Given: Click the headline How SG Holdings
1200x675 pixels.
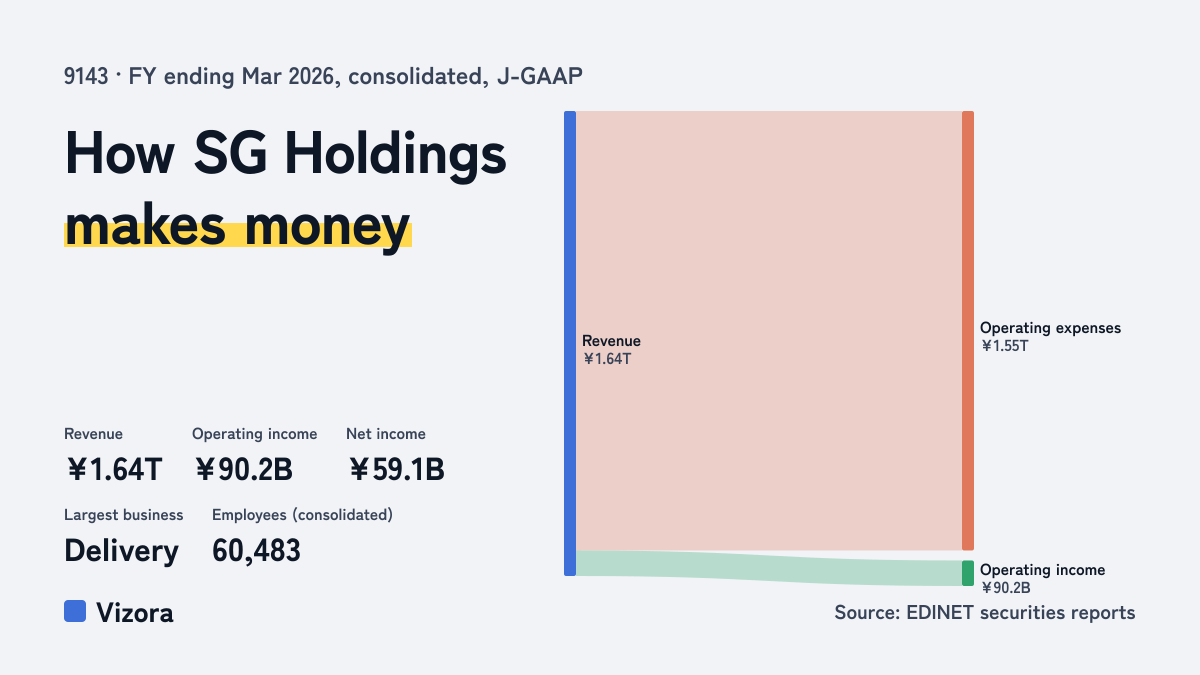Looking at the screenshot, I should [286, 155].
